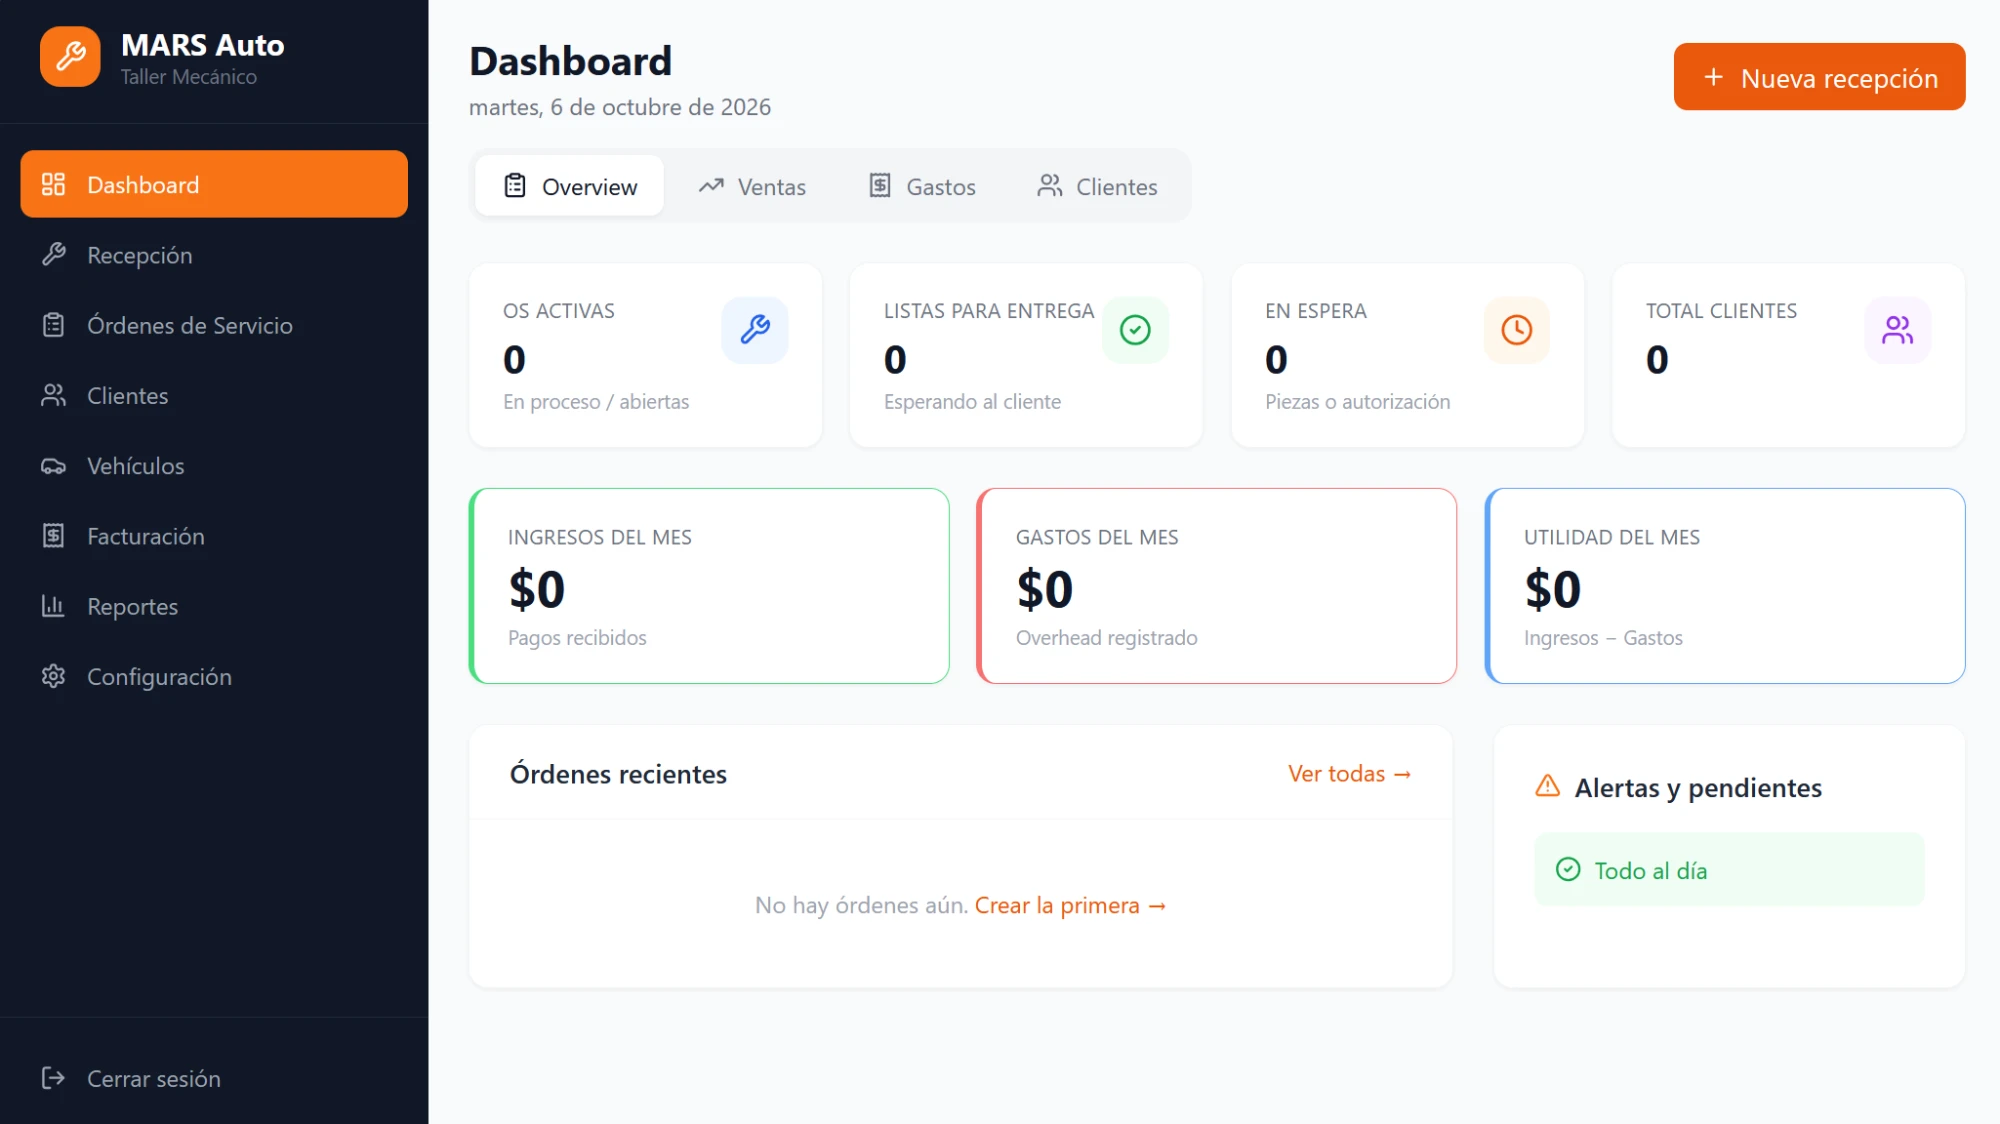The height and width of the screenshot is (1124, 2000).
Task: Click the Vehículos car icon
Action: pyautogui.click(x=53, y=466)
